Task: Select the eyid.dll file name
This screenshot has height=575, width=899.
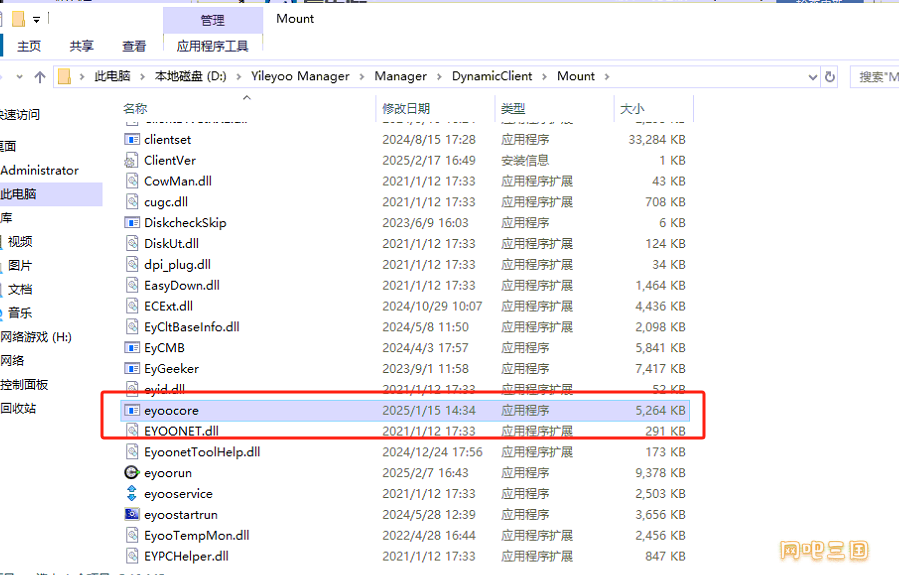Action: (x=165, y=389)
